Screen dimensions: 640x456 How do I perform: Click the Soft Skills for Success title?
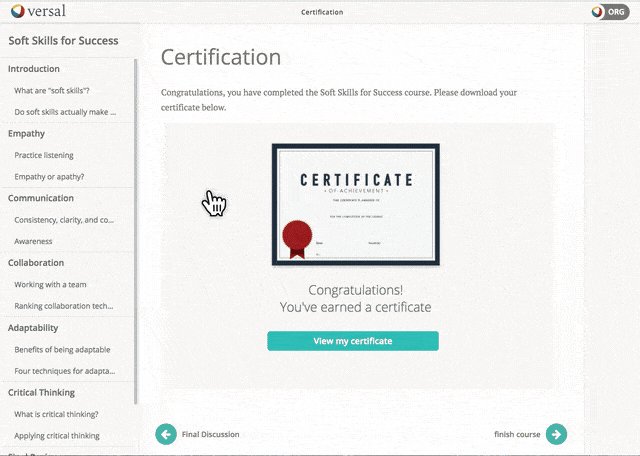(63, 40)
